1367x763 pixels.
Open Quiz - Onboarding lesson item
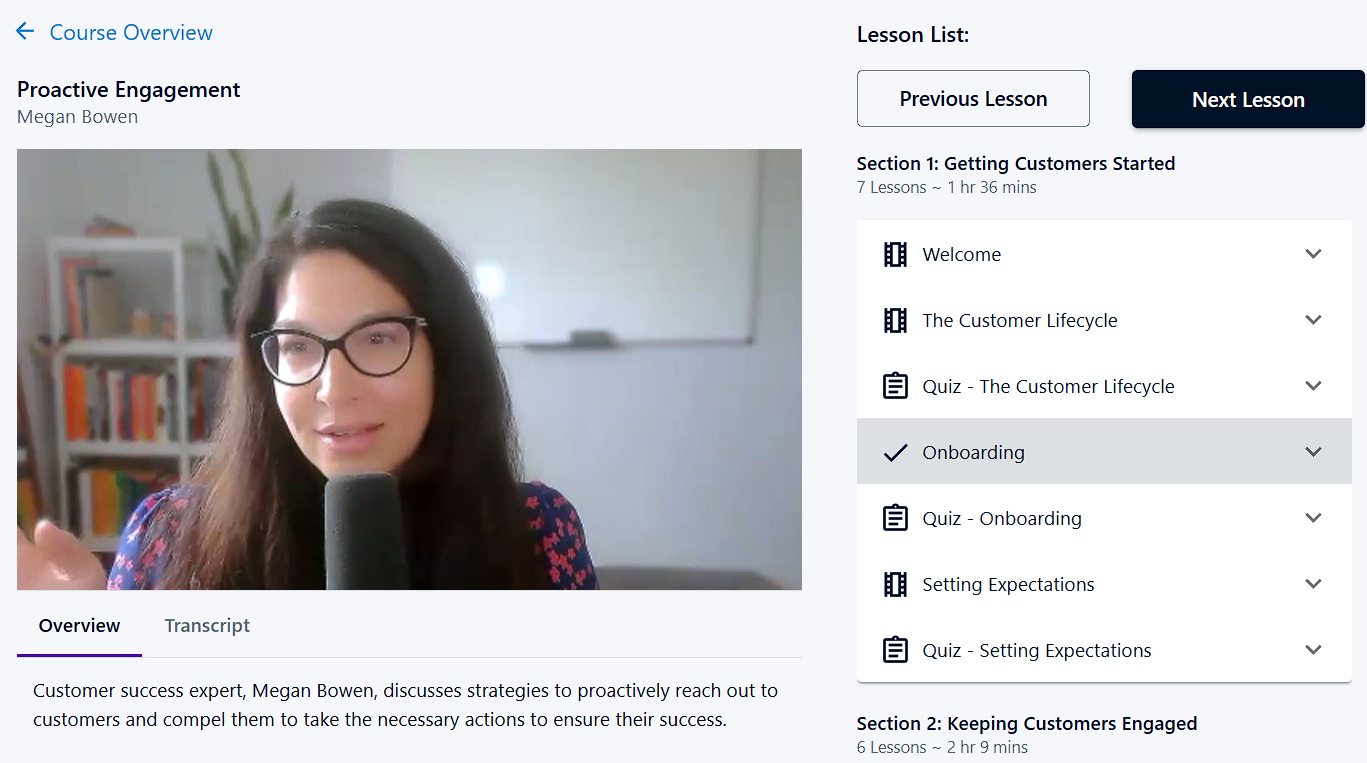(1001, 519)
